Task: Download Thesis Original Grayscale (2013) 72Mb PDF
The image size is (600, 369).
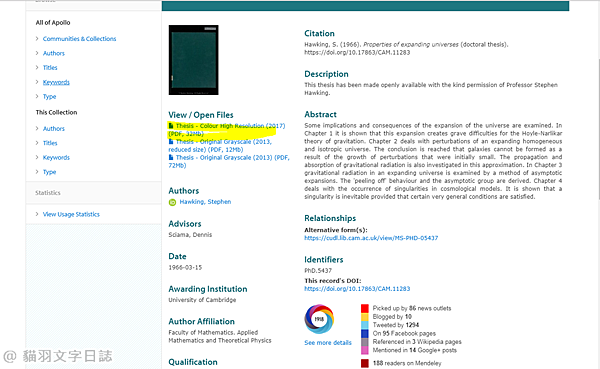Action: 229,162
